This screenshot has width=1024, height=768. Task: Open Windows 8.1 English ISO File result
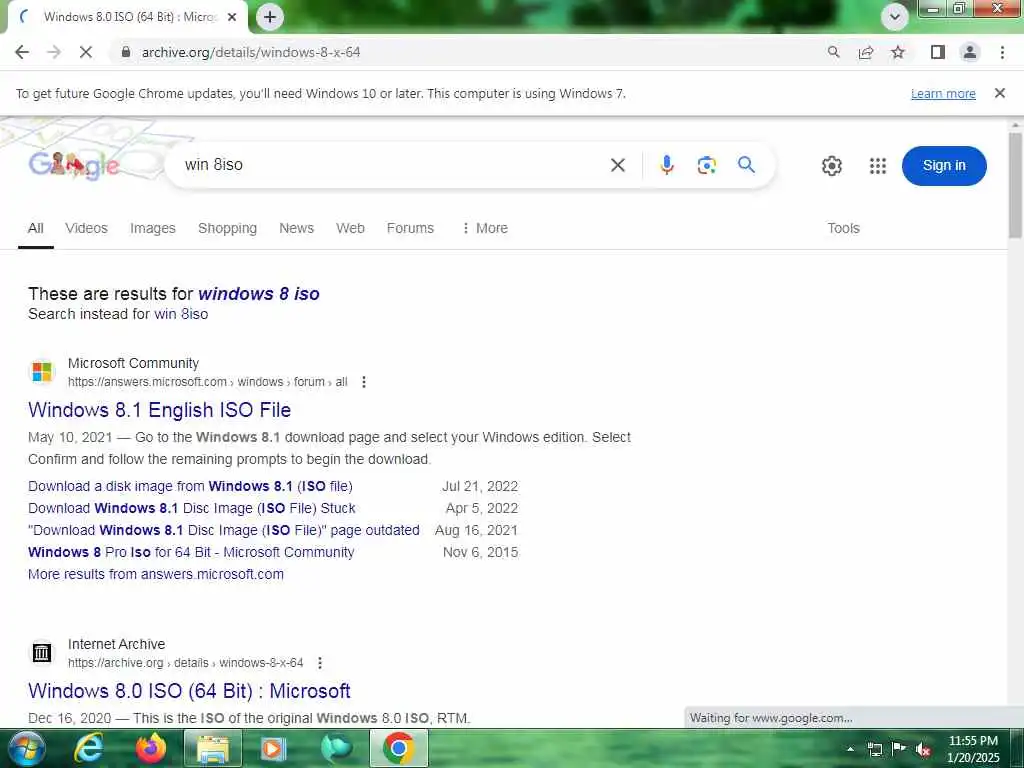pos(159,410)
